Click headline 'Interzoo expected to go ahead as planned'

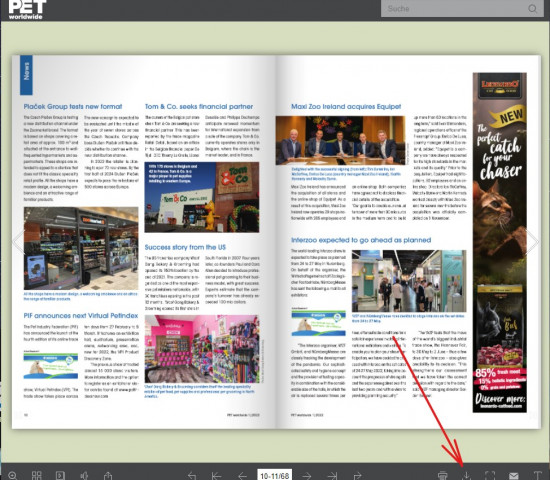361,240
